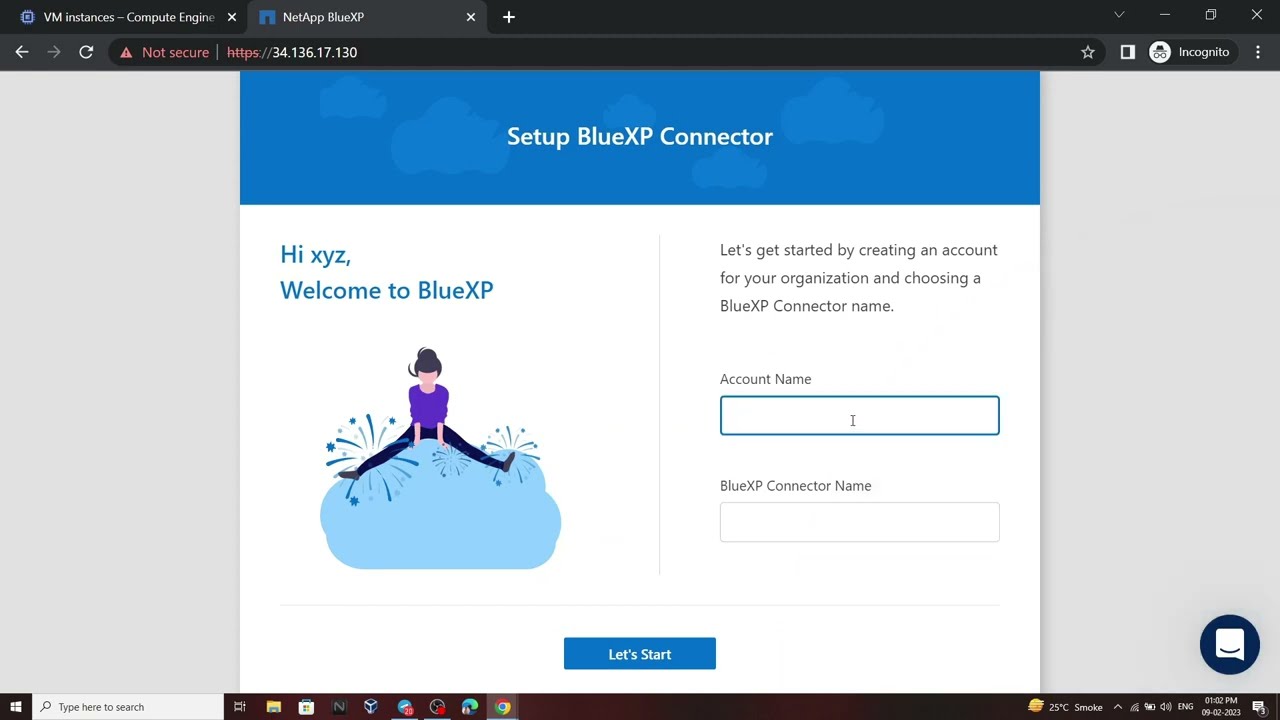
Task: Click the Account Name input field
Action: tap(859, 416)
